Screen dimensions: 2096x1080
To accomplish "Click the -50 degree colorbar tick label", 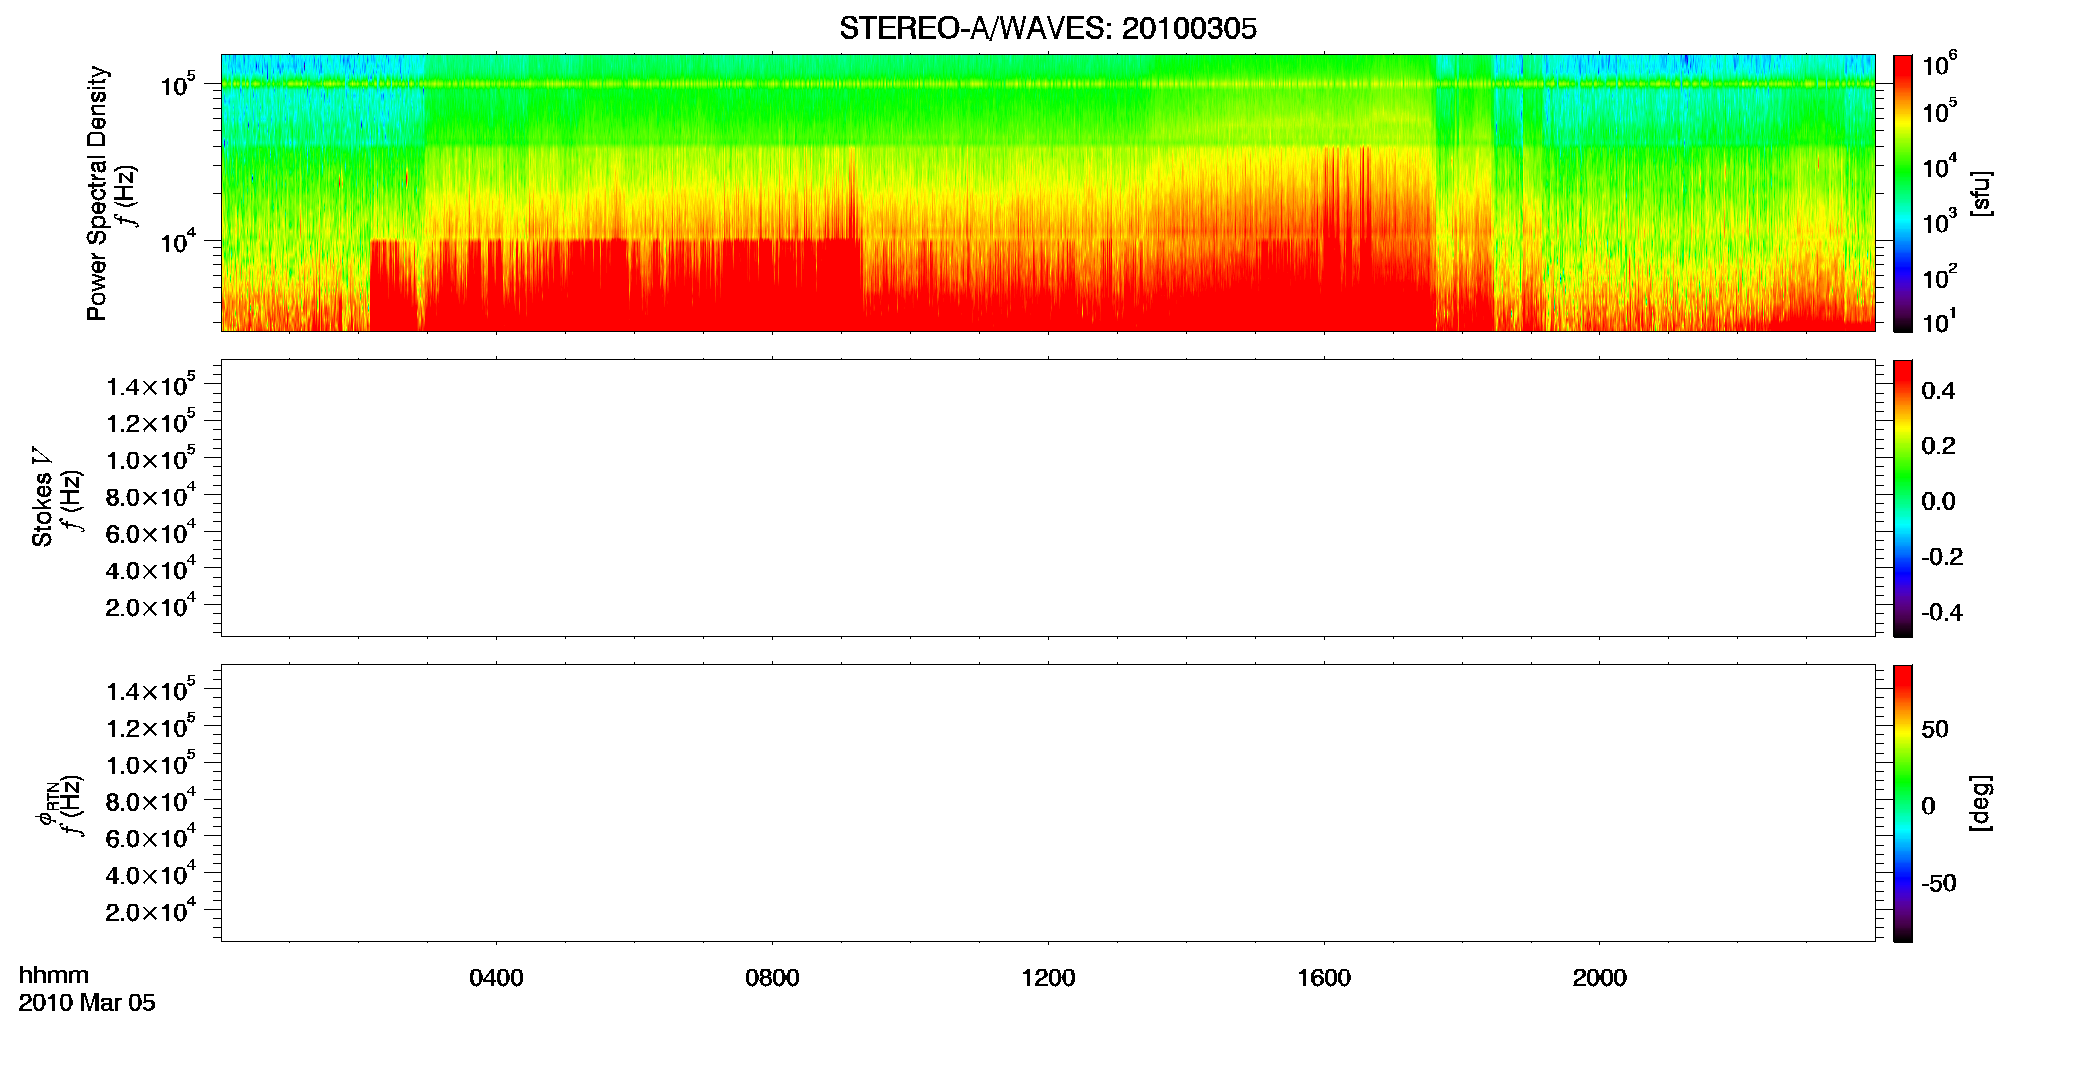I will pyautogui.click(x=1939, y=884).
